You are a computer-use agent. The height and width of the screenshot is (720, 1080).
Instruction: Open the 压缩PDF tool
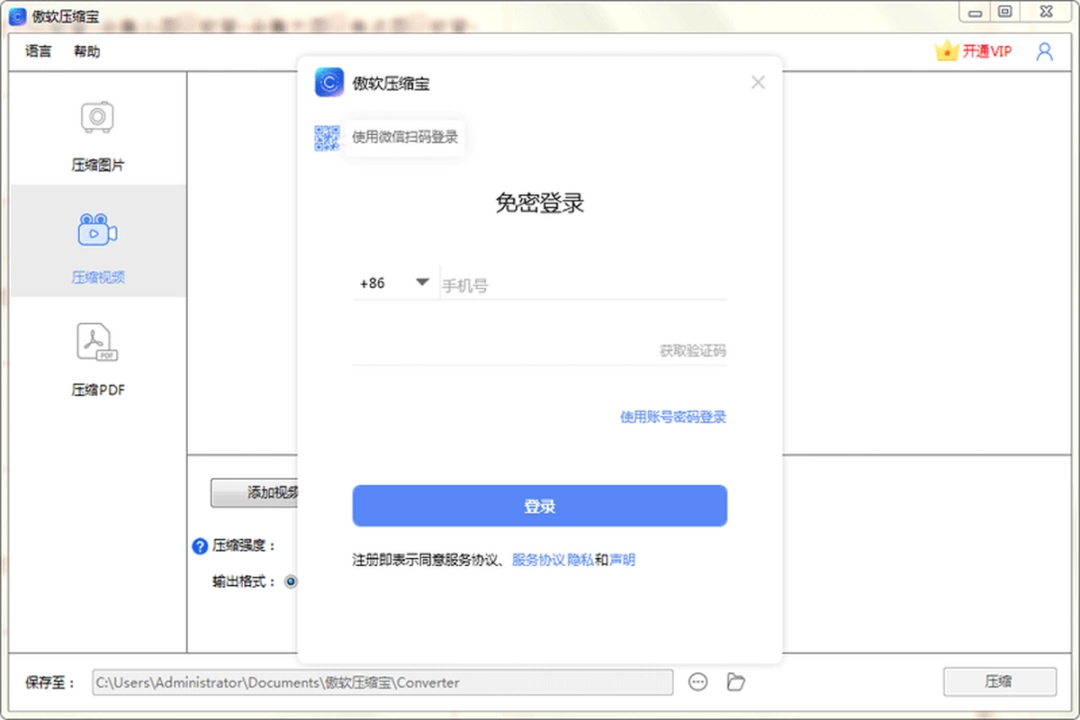click(x=97, y=342)
